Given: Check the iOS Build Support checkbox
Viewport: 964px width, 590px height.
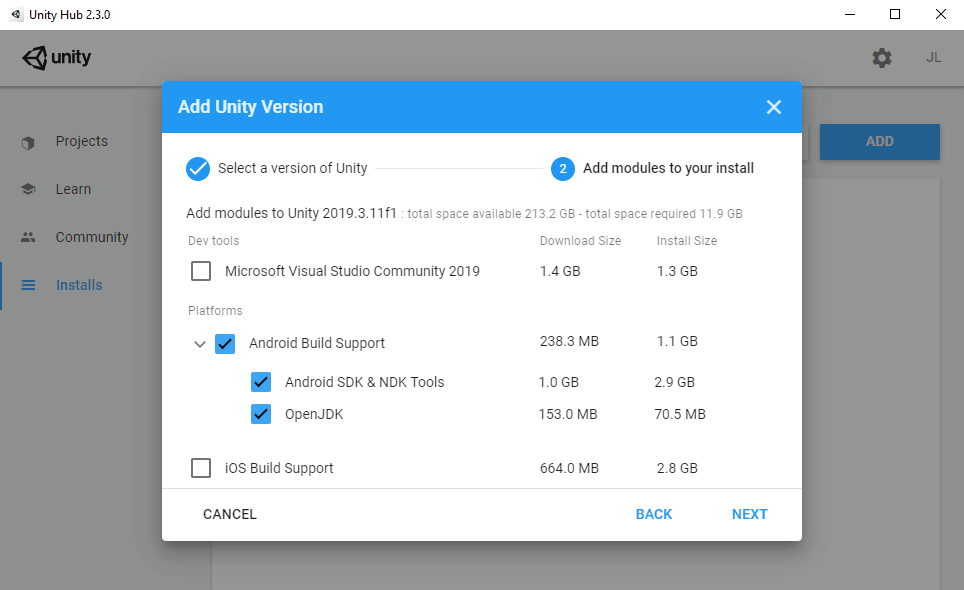Looking at the screenshot, I should [x=201, y=468].
